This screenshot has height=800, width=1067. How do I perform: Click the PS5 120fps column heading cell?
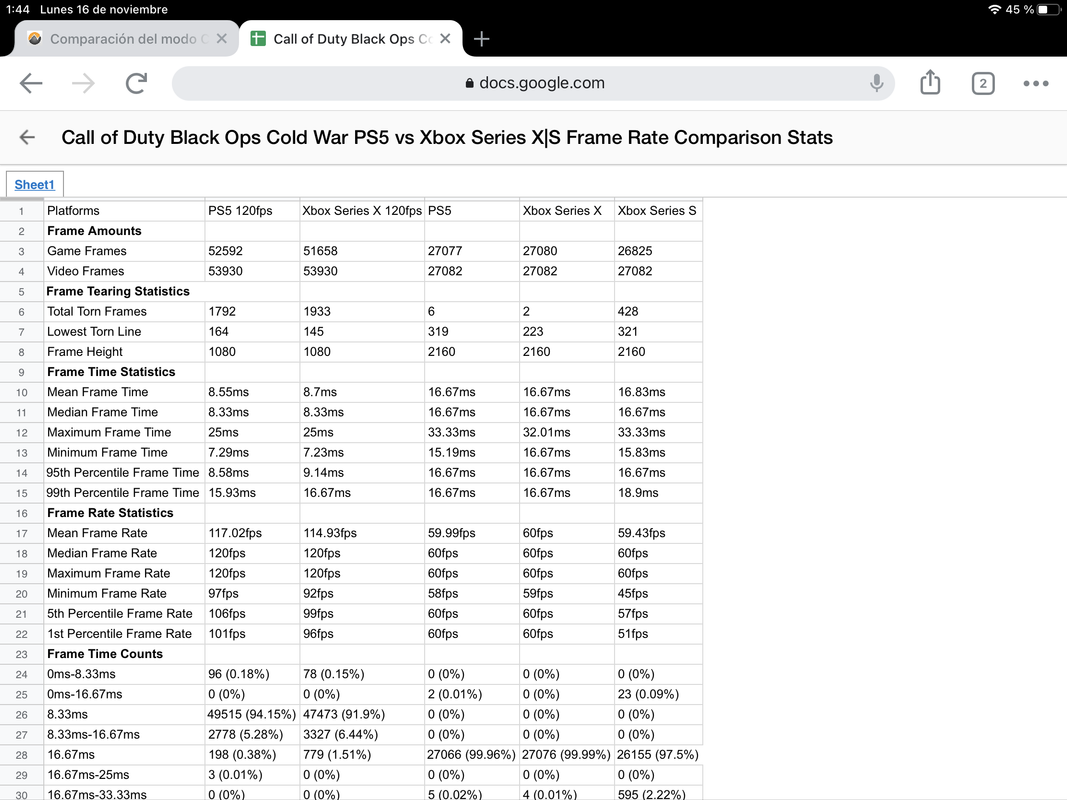pyautogui.click(x=252, y=211)
